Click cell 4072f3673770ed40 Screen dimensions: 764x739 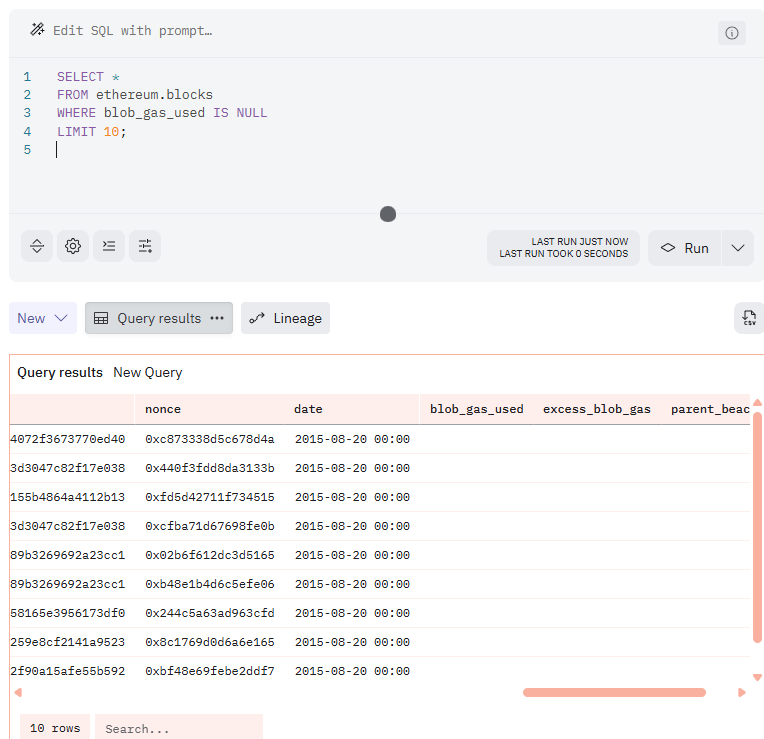pos(68,439)
